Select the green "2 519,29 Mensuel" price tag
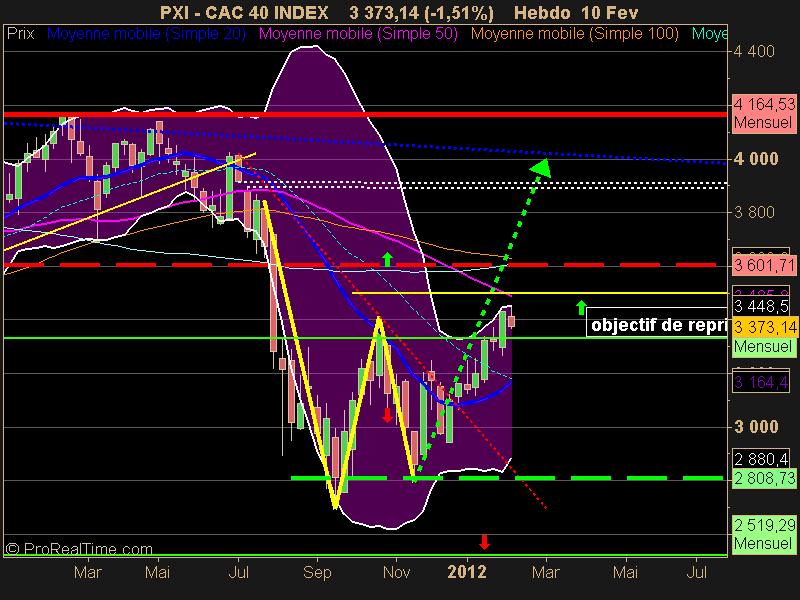 click(764, 534)
